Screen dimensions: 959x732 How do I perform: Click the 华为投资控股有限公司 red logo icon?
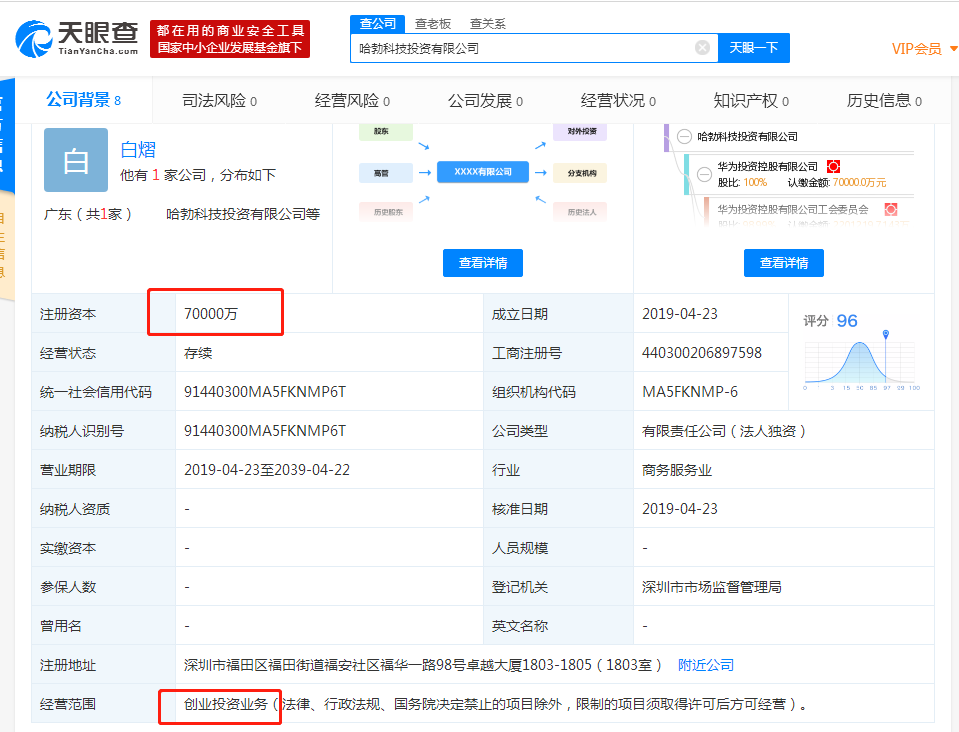point(833,165)
